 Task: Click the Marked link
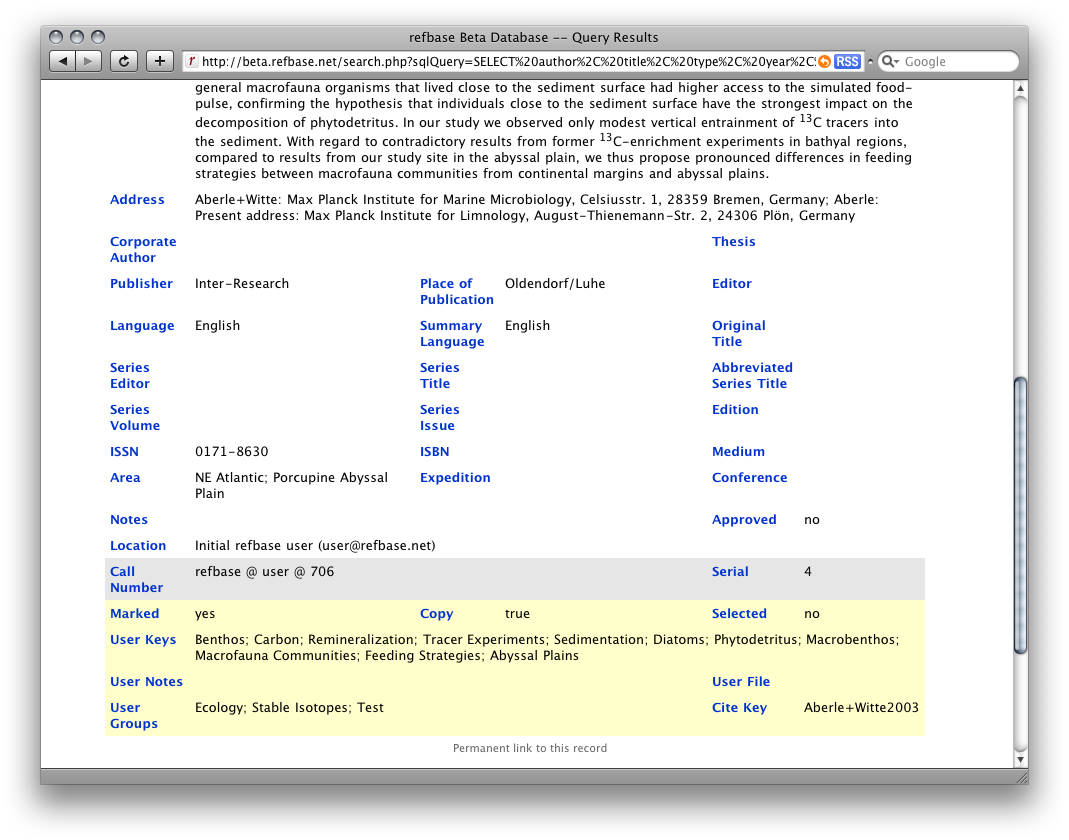tap(134, 614)
